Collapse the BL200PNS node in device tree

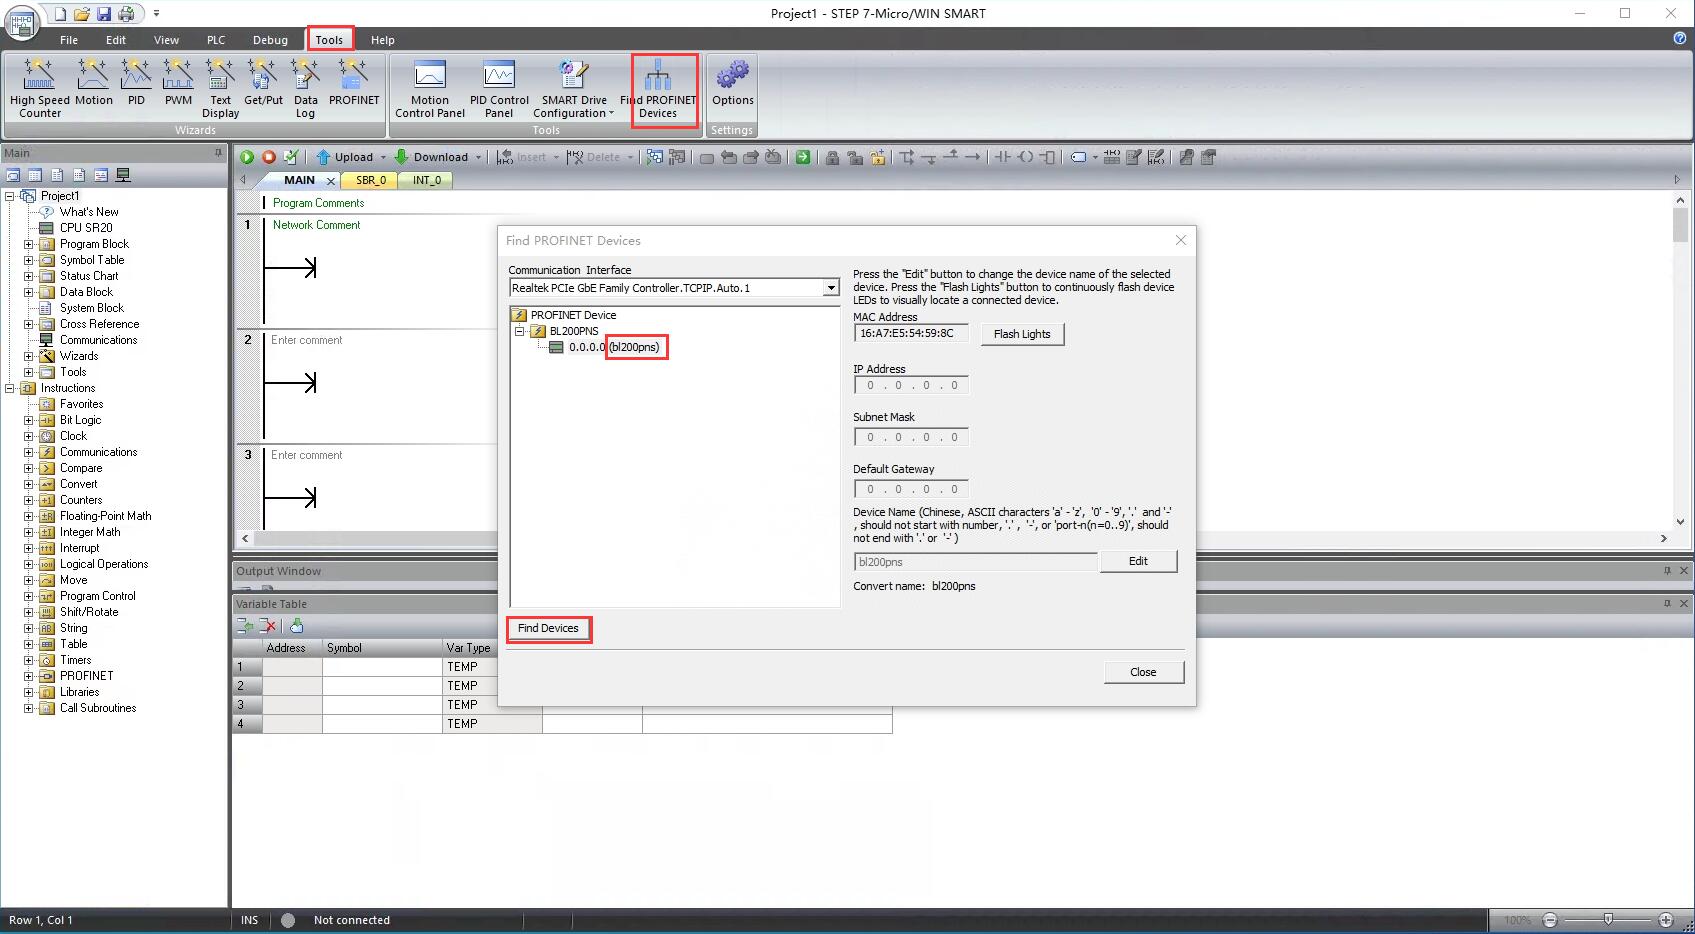(x=520, y=331)
